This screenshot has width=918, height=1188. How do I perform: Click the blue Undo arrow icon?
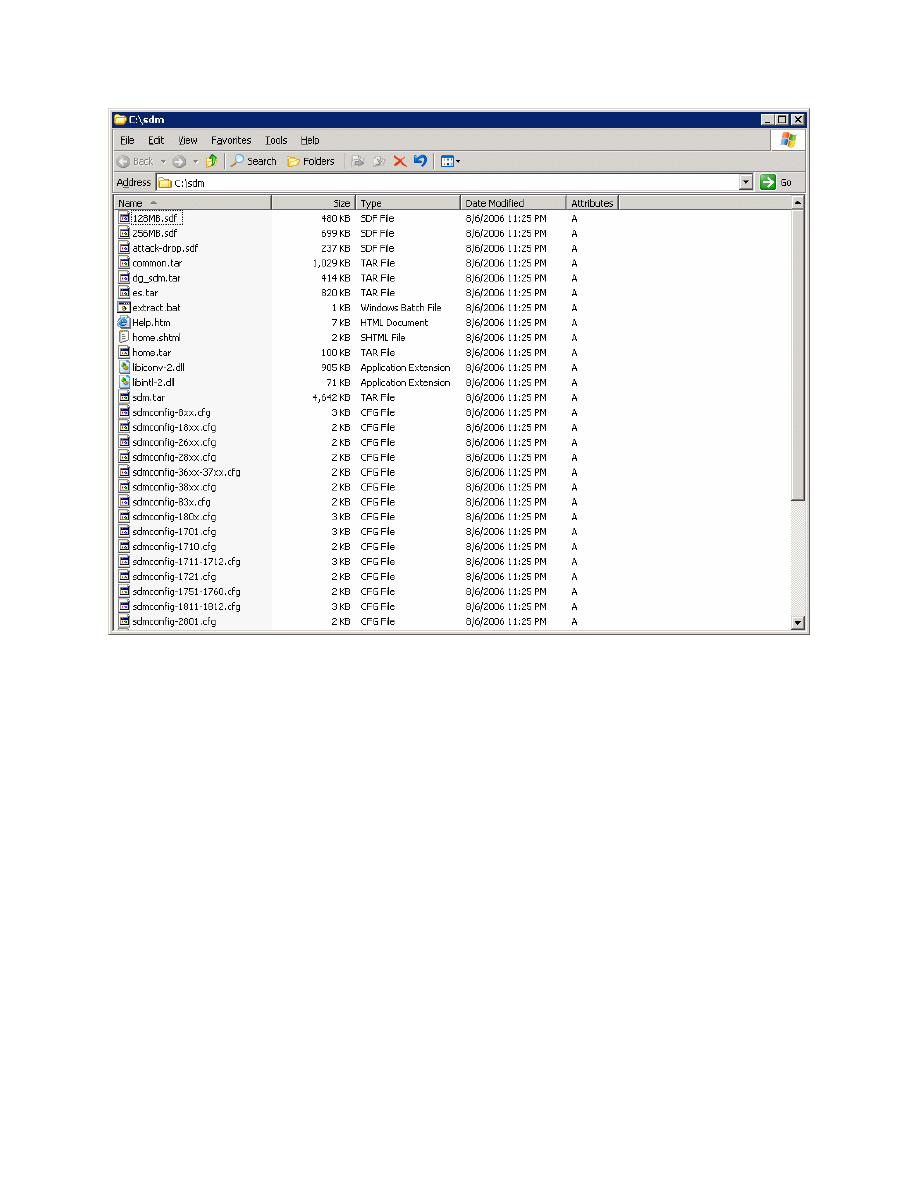(420, 161)
